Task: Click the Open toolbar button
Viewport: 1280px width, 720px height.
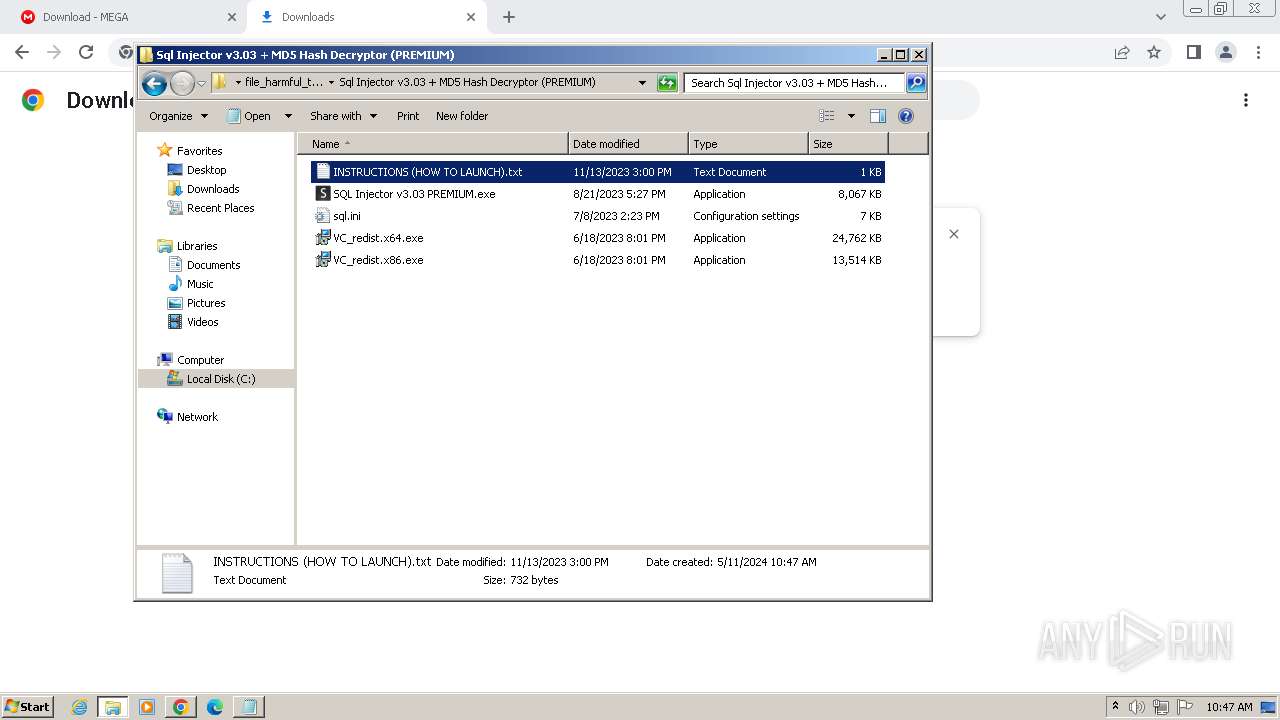Action: 249,116
